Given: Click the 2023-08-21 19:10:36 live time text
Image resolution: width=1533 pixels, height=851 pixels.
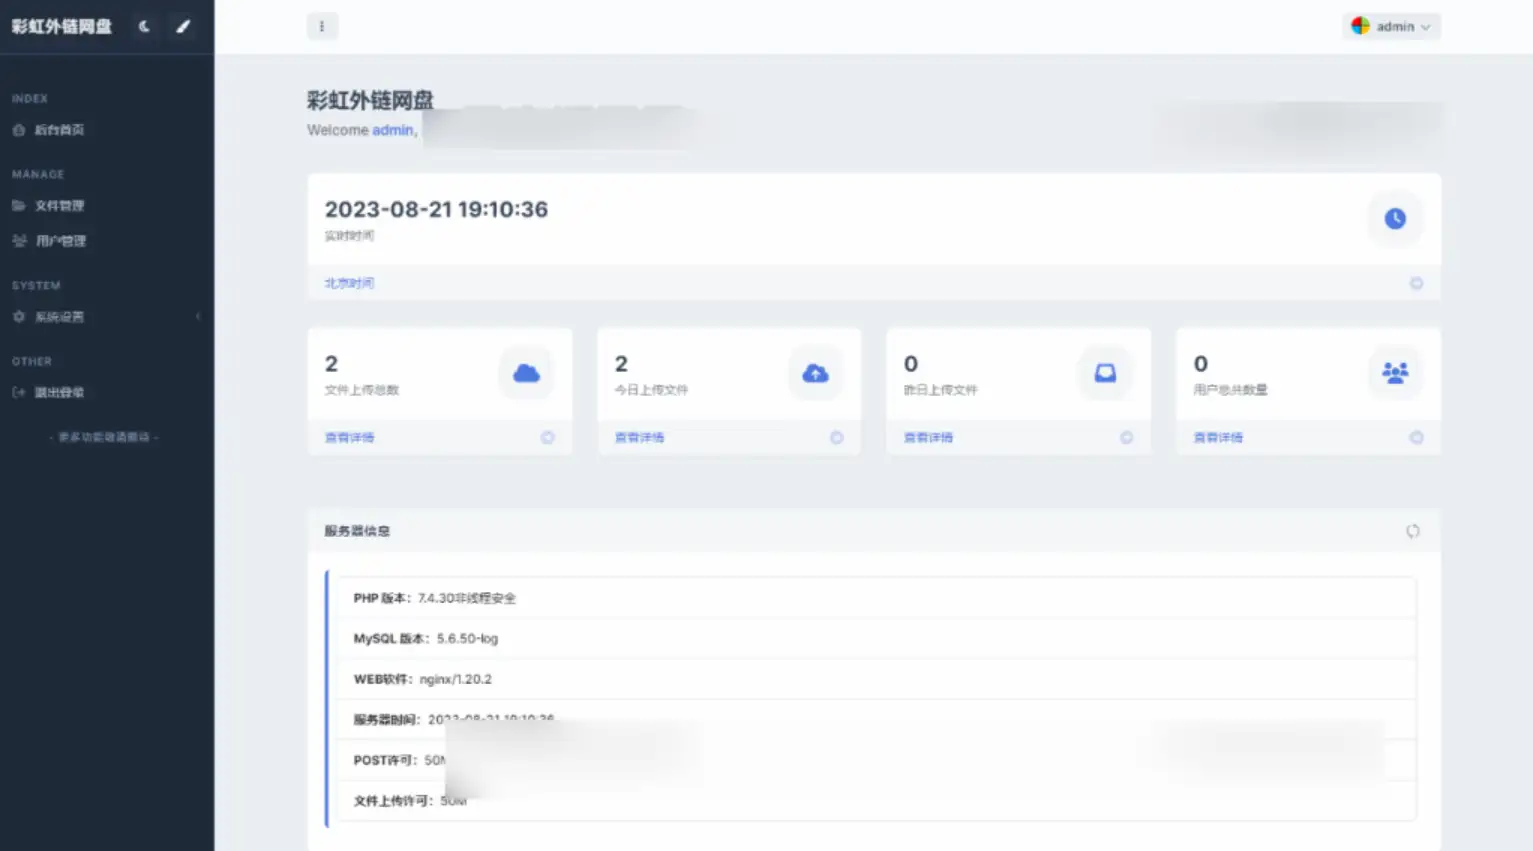Looking at the screenshot, I should point(436,209).
